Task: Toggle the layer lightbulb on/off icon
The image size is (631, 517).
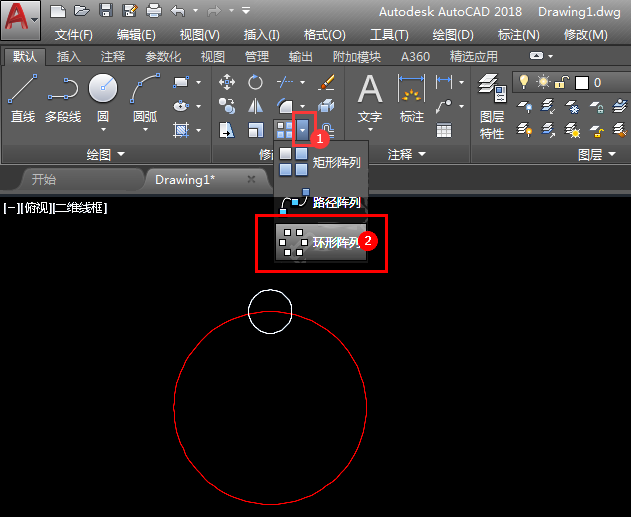Action: tap(524, 82)
